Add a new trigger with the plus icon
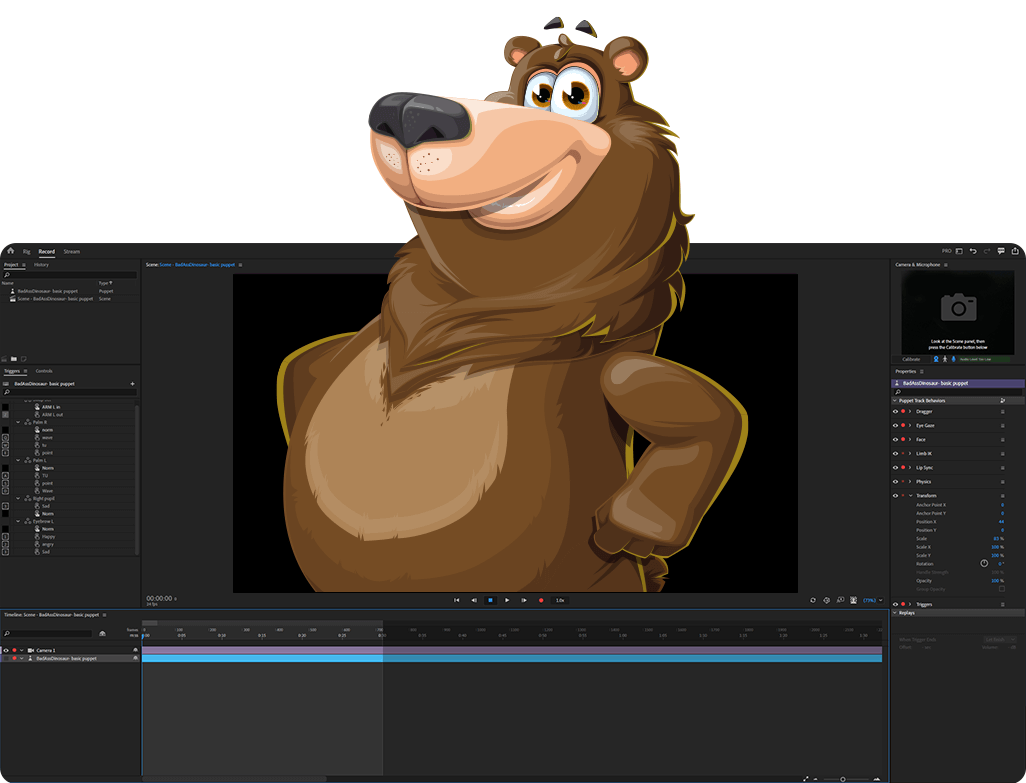 pyautogui.click(x=132, y=383)
